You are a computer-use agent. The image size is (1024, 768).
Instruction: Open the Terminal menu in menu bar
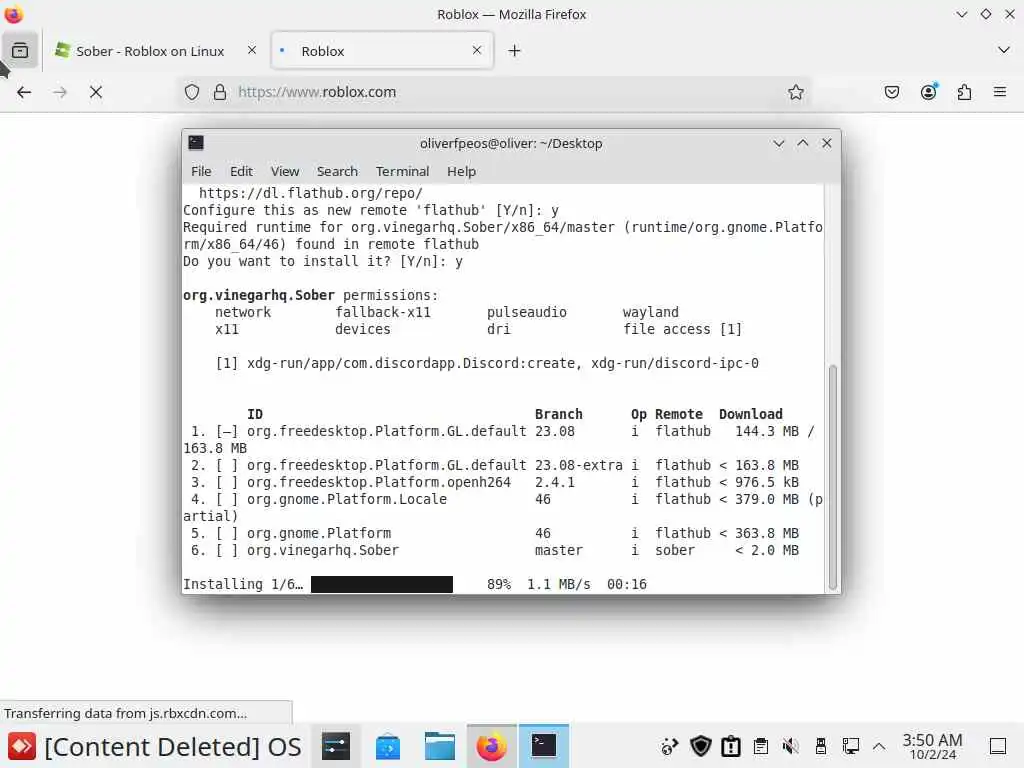(402, 171)
